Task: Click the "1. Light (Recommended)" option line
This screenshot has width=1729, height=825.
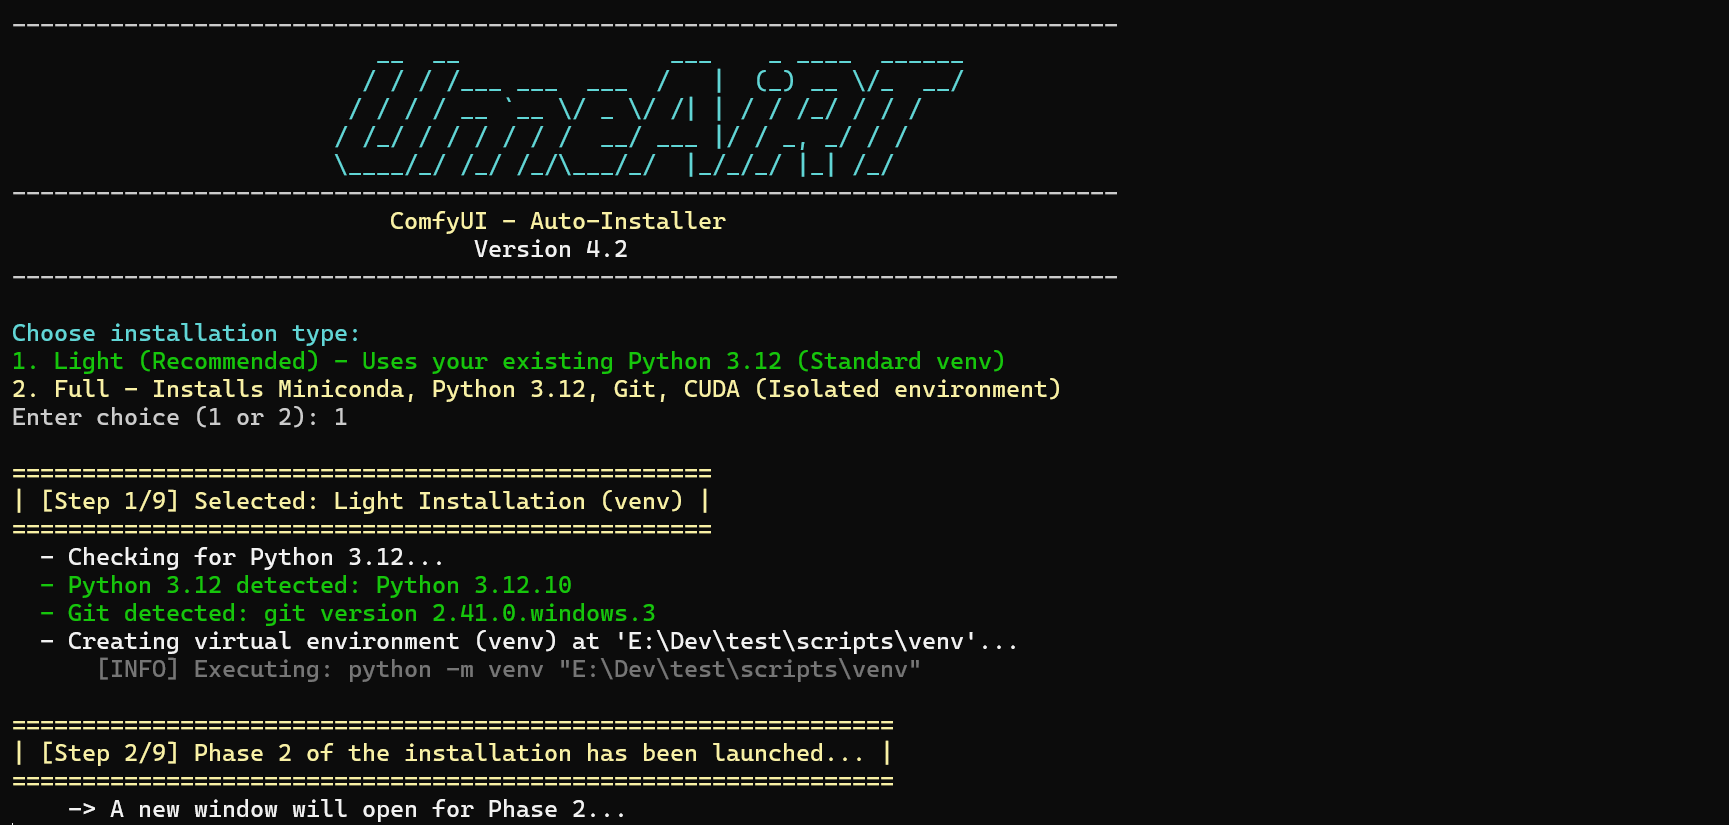Action: [508, 361]
